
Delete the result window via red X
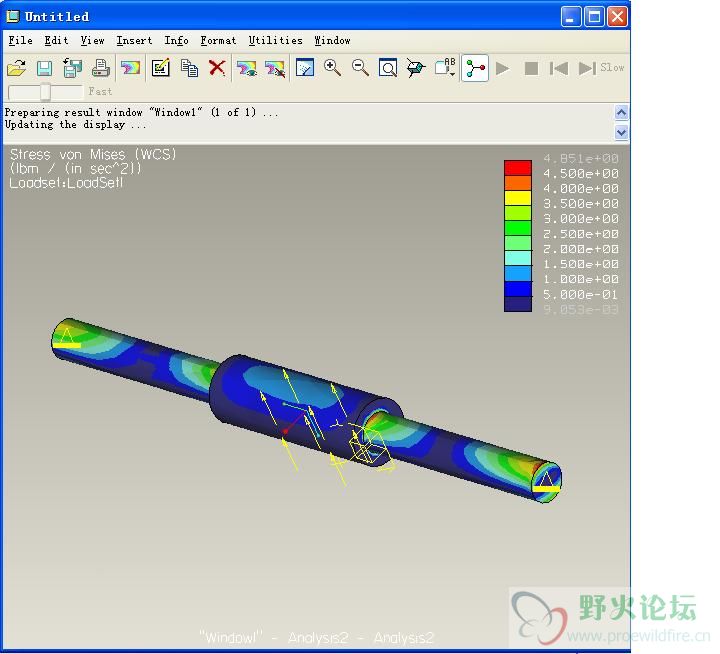[217, 68]
